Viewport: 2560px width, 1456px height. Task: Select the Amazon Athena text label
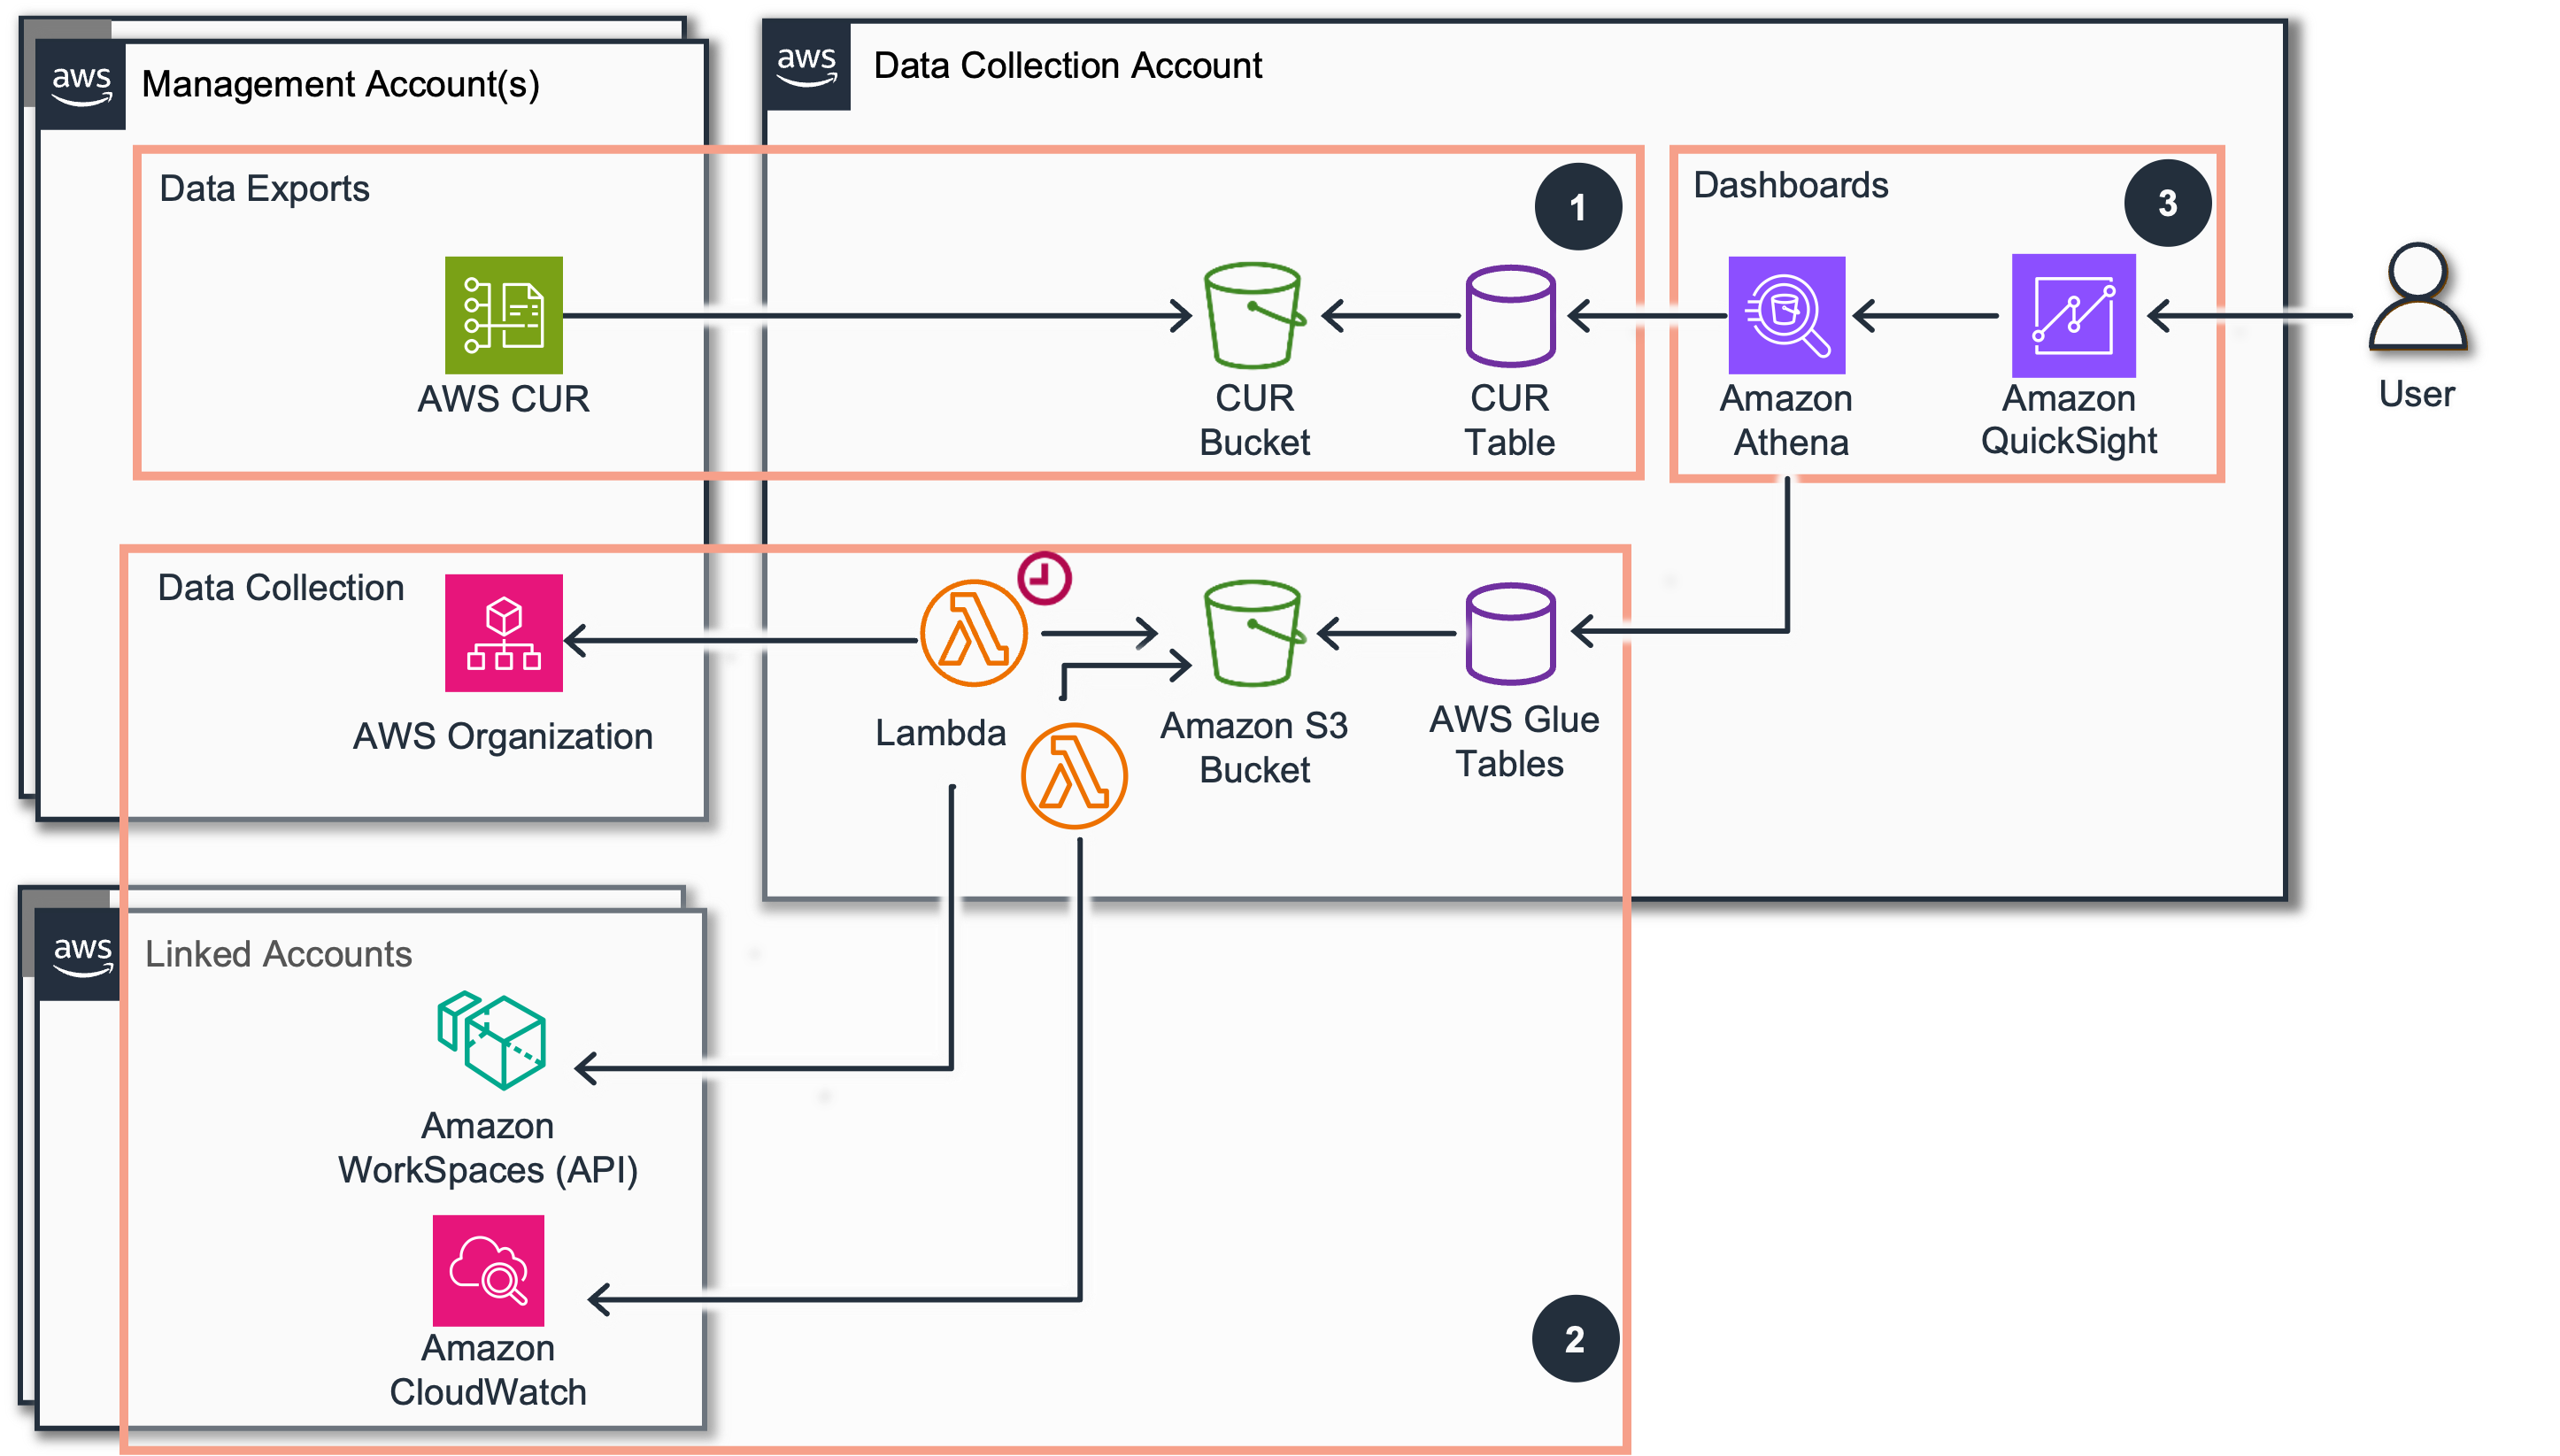coord(1787,420)
